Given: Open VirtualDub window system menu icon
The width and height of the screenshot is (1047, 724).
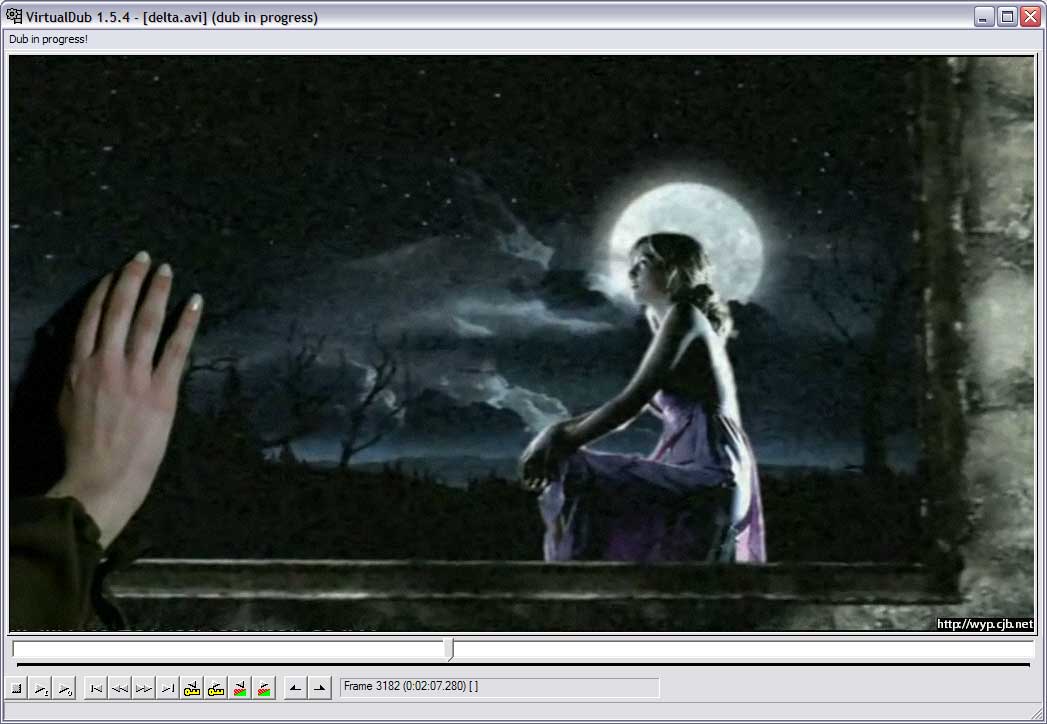Looking at the screenshot, I should (13, 16).
